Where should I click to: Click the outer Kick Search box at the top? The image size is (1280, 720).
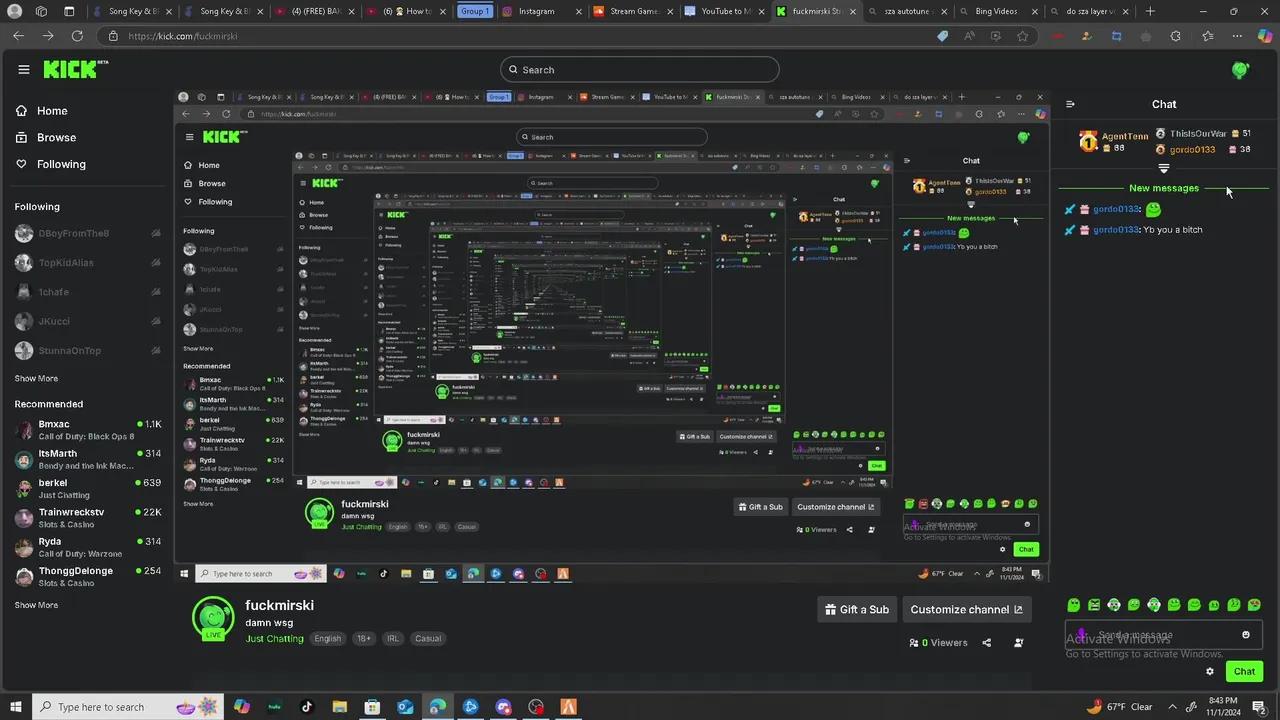pyautogui.click(x=640, y=69)
